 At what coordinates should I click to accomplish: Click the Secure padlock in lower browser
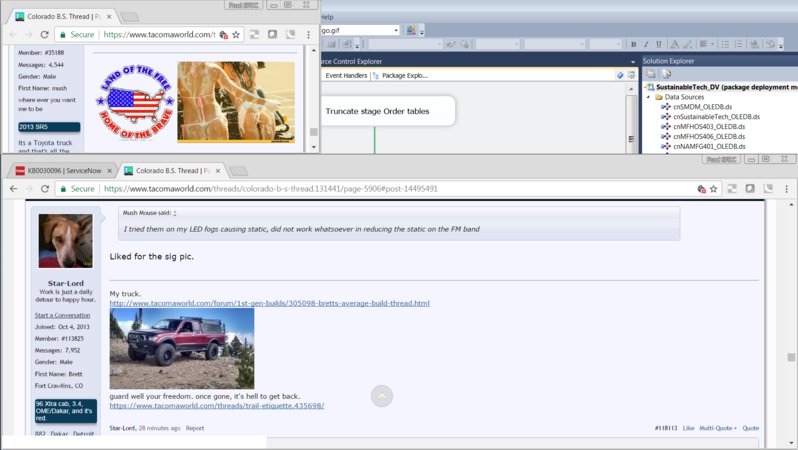tap(63, 189)
